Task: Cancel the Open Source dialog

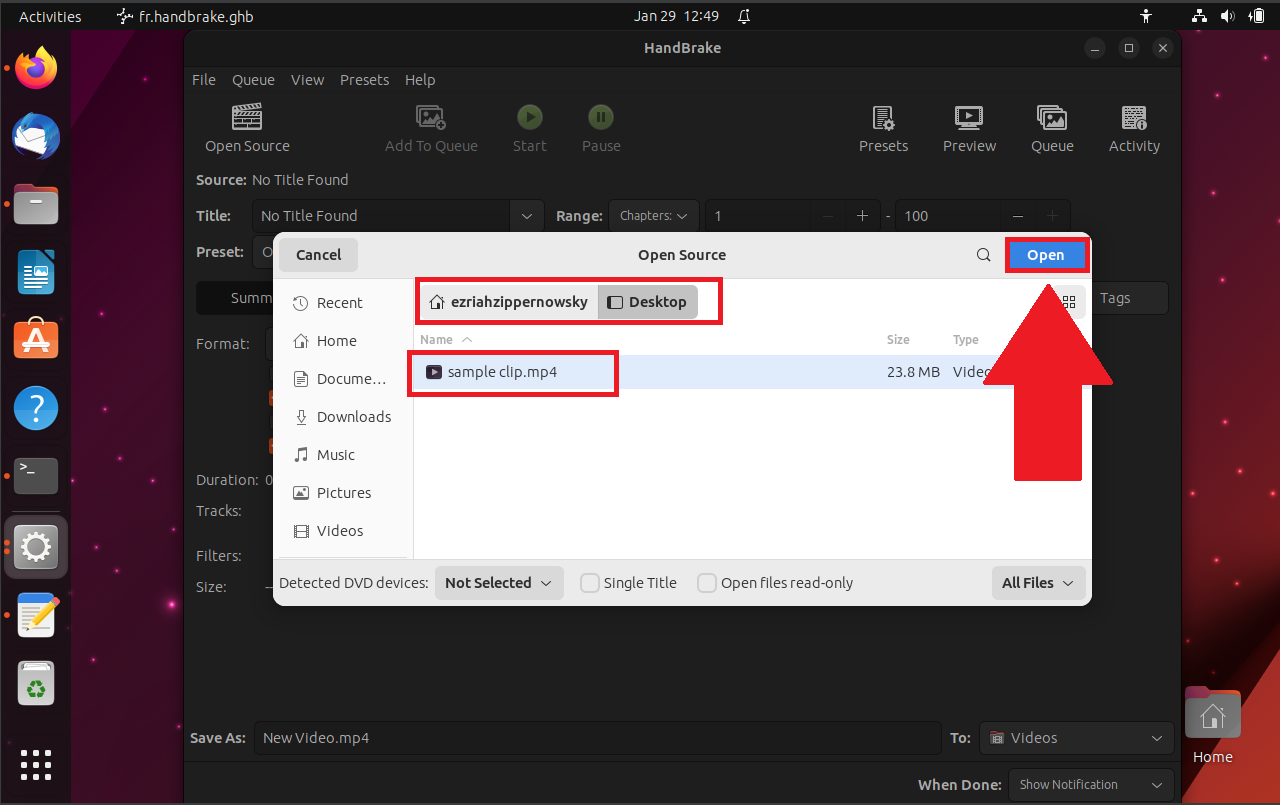Action: tap(317, 255)
